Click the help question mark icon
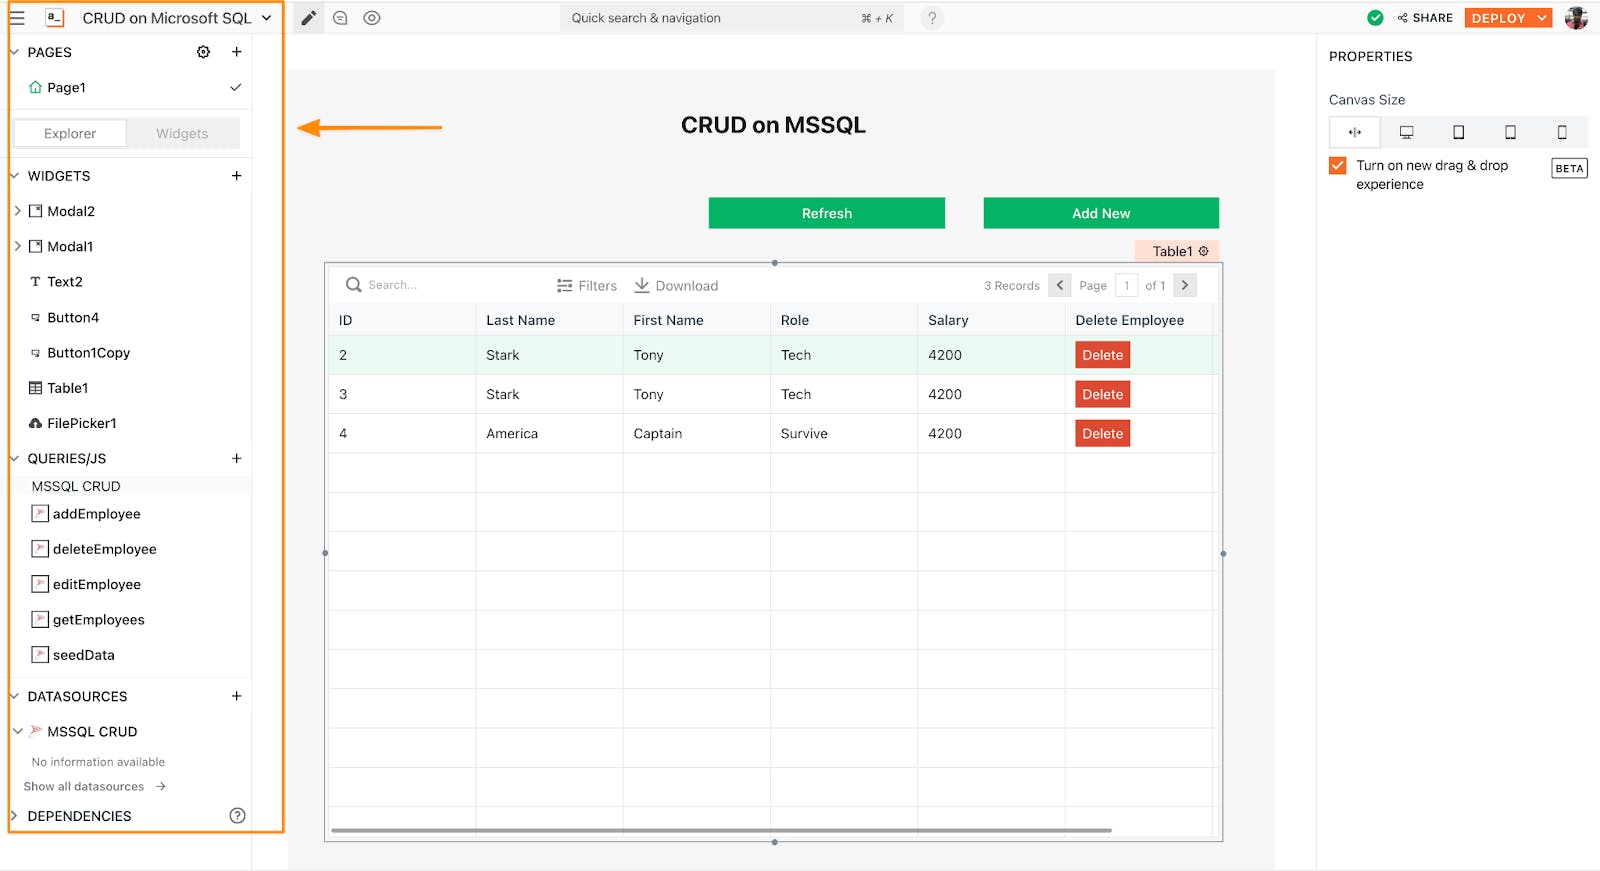The height and width of the screenshot is (871, 1600). tap(931, 18)
